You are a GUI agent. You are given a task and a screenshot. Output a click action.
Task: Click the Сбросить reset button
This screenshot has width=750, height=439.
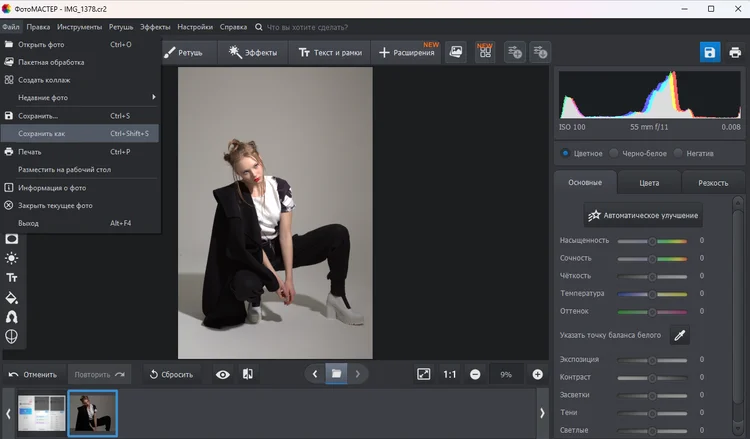click(171, 374)
